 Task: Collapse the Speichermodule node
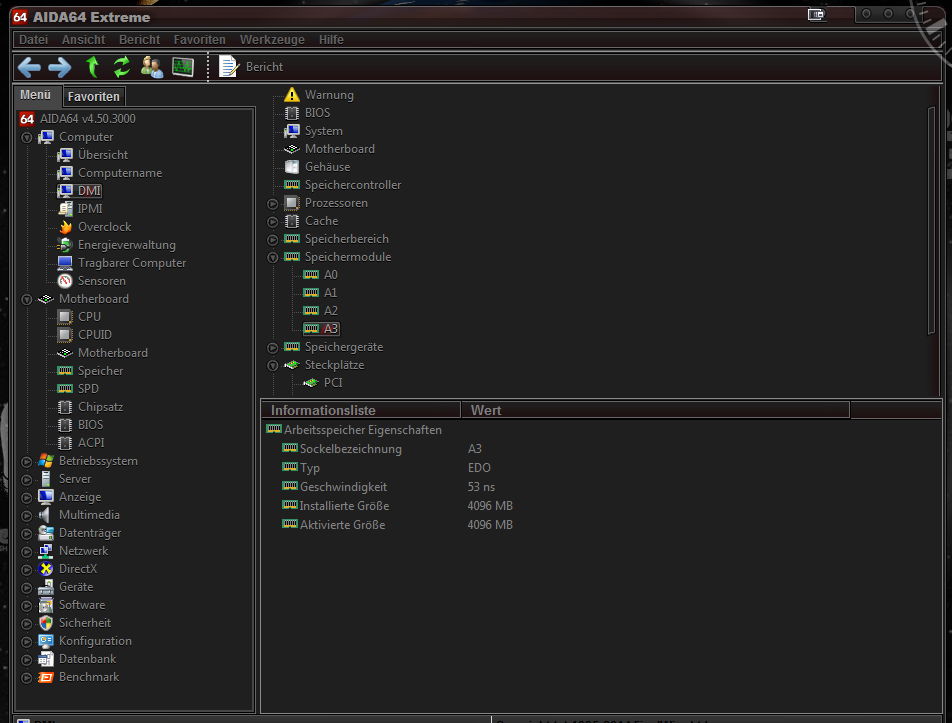click(x=273, y=258)
